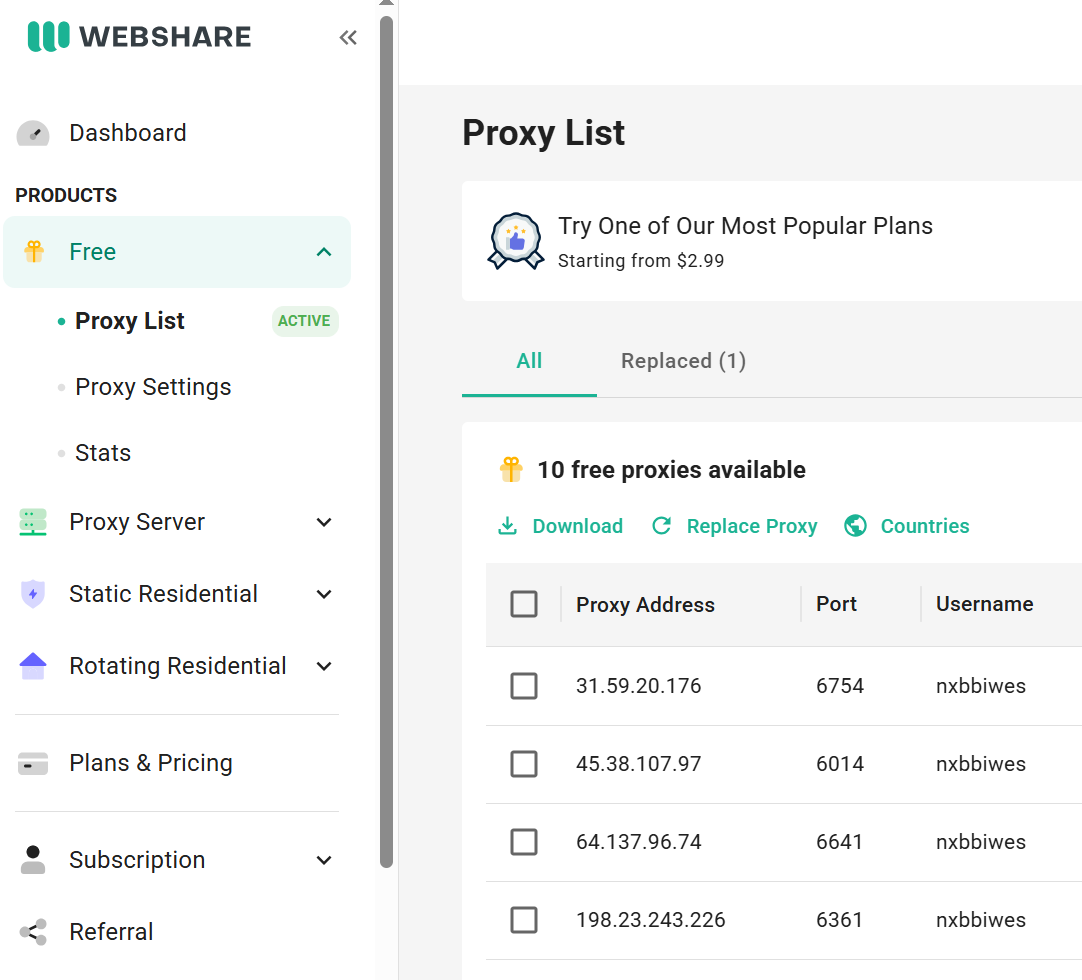Collapse the sidebar with double-chevron icon
This screenshot has width=1082, height=980.
tap(348, 37)
